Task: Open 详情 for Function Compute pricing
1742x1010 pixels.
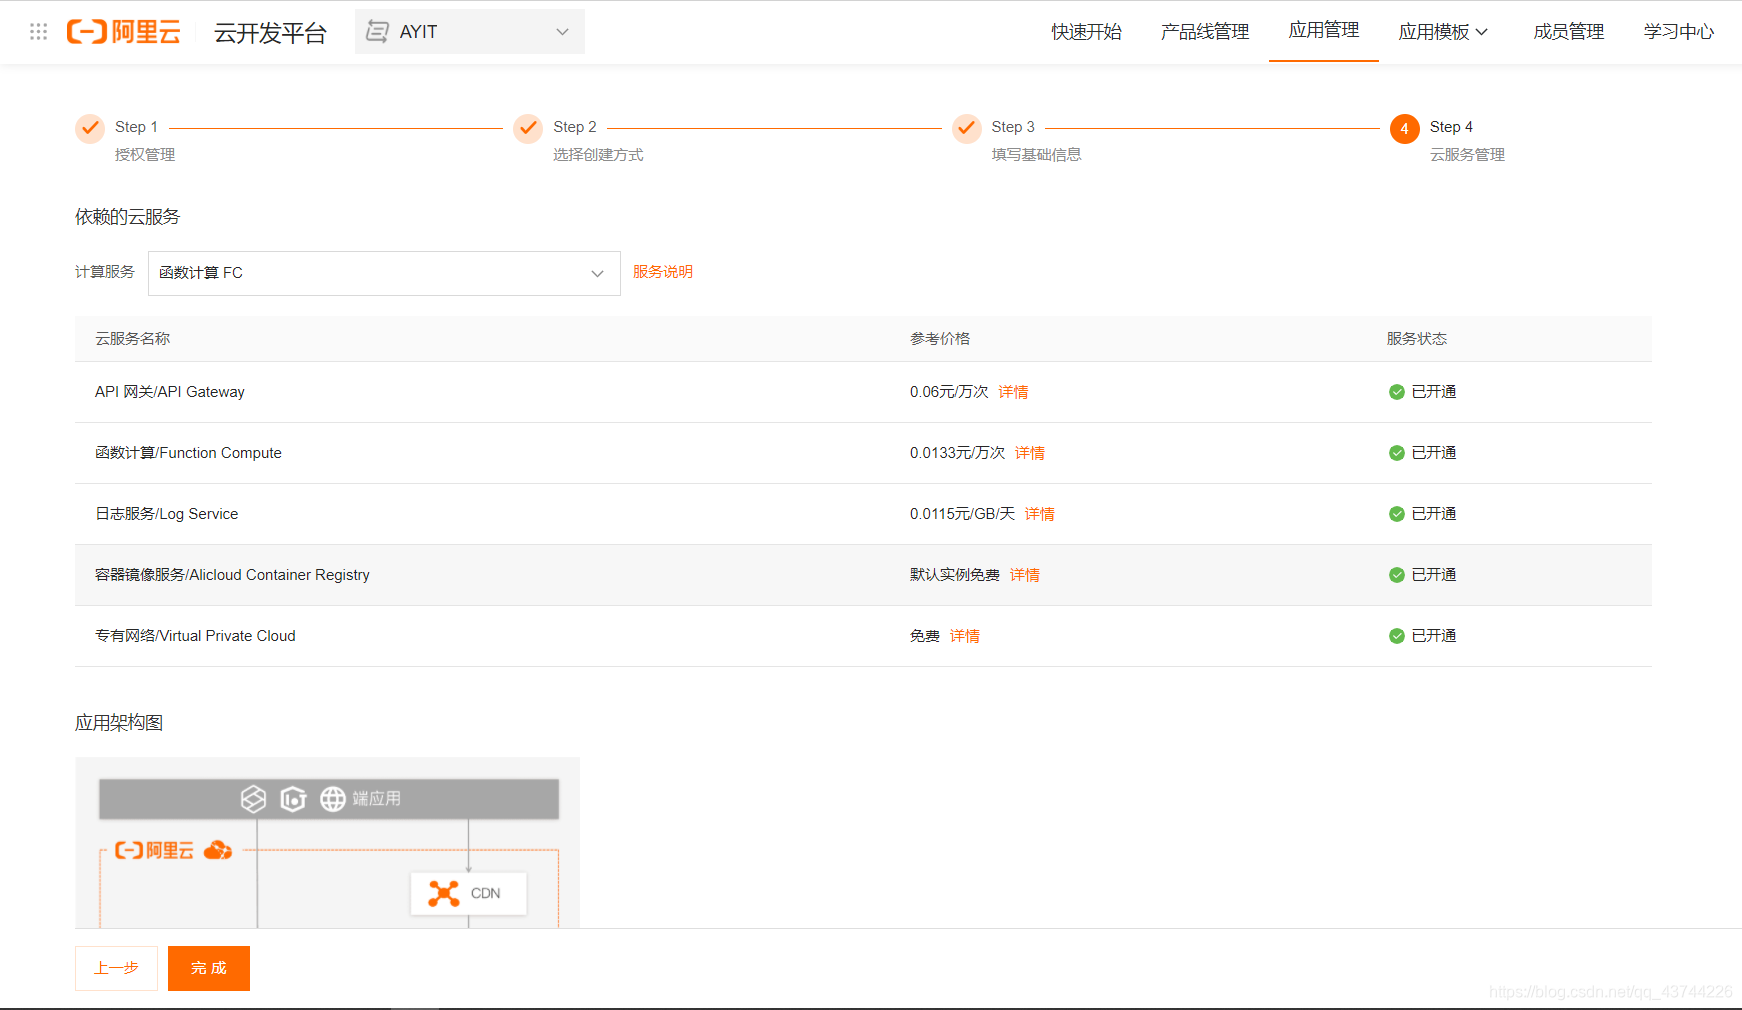Action: [1030, 453]
